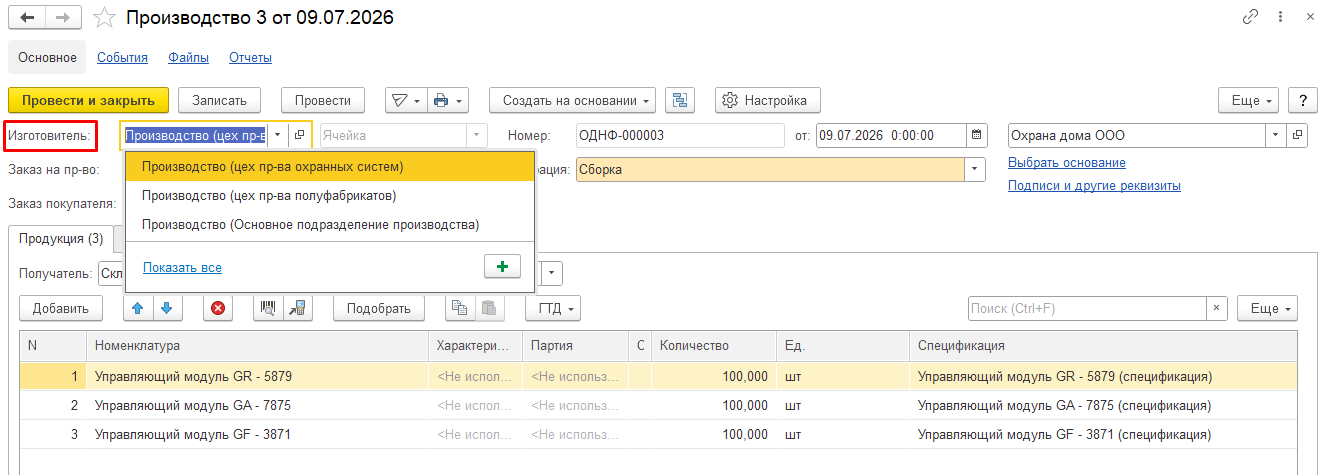Select Производство (Основное подразделение производства)
The height and width of the screenshot is (475, 1322).
coord(330,224)
